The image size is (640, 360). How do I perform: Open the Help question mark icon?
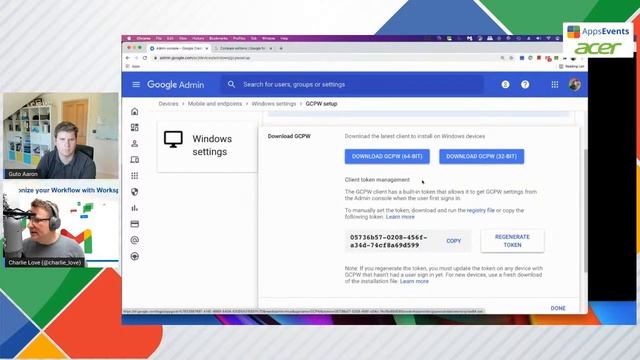[525, 84]
